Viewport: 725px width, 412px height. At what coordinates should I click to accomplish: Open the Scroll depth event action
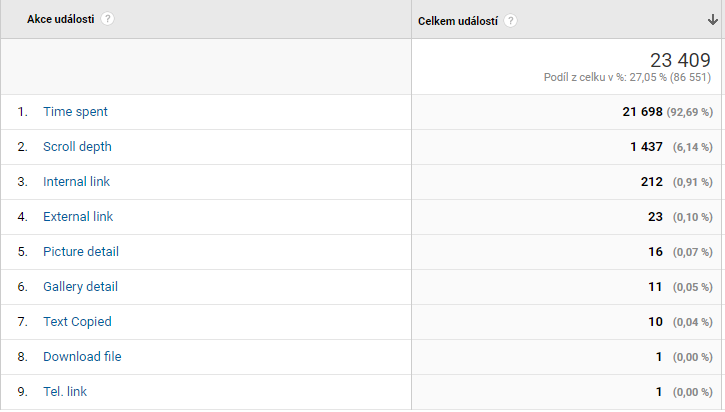click(77, 147)
